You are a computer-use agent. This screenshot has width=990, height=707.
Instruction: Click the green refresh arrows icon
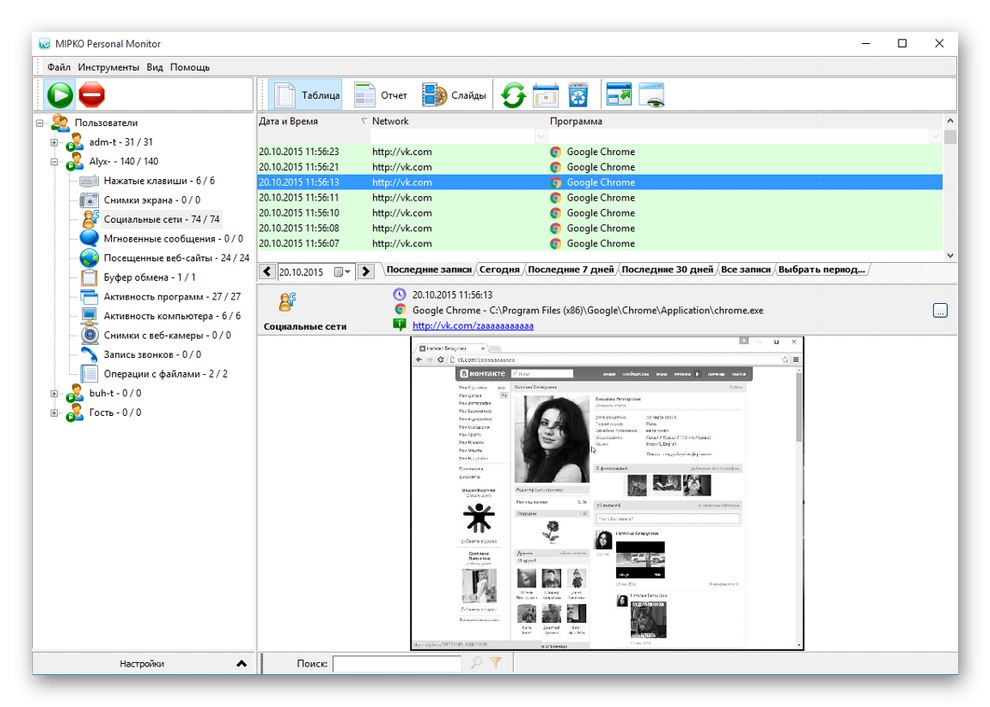tap(513, 96)
